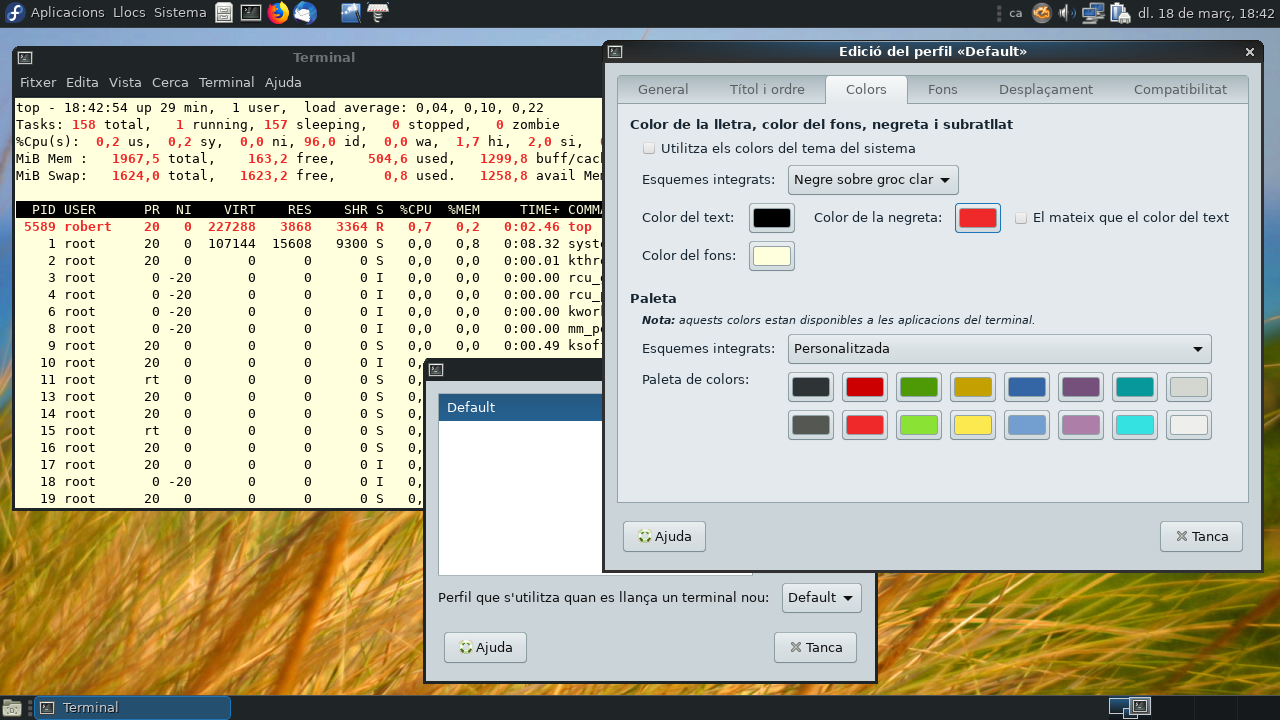
Task: Click the show desktop icon in bottom panel
Action: [11, 708]
